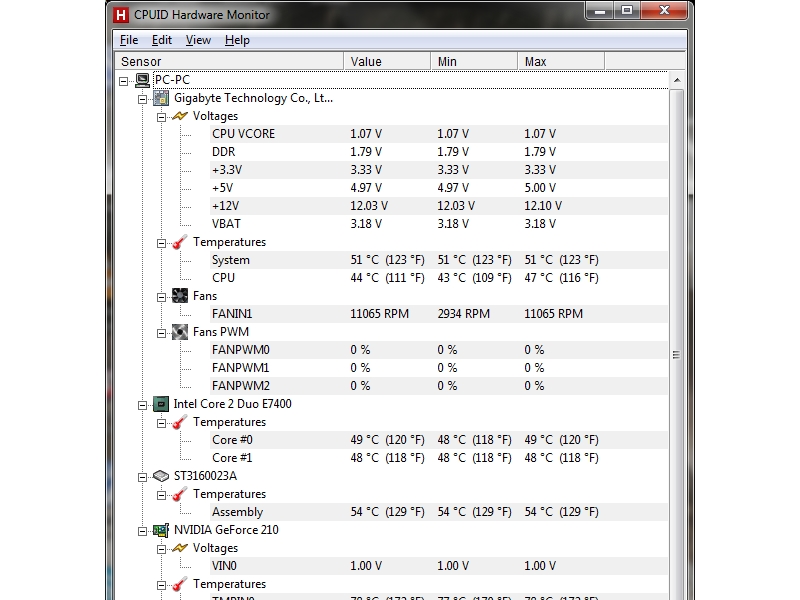This screenshot has width=800, height=600.
Task: Collapse the PC-PC root node
Action: tap(123, 81)
